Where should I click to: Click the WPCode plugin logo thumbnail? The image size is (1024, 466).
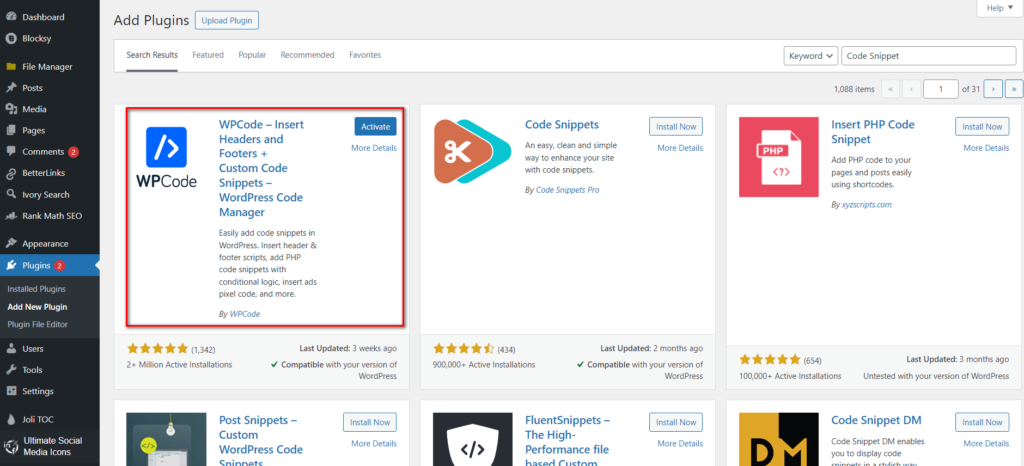[x=167, y=157]
